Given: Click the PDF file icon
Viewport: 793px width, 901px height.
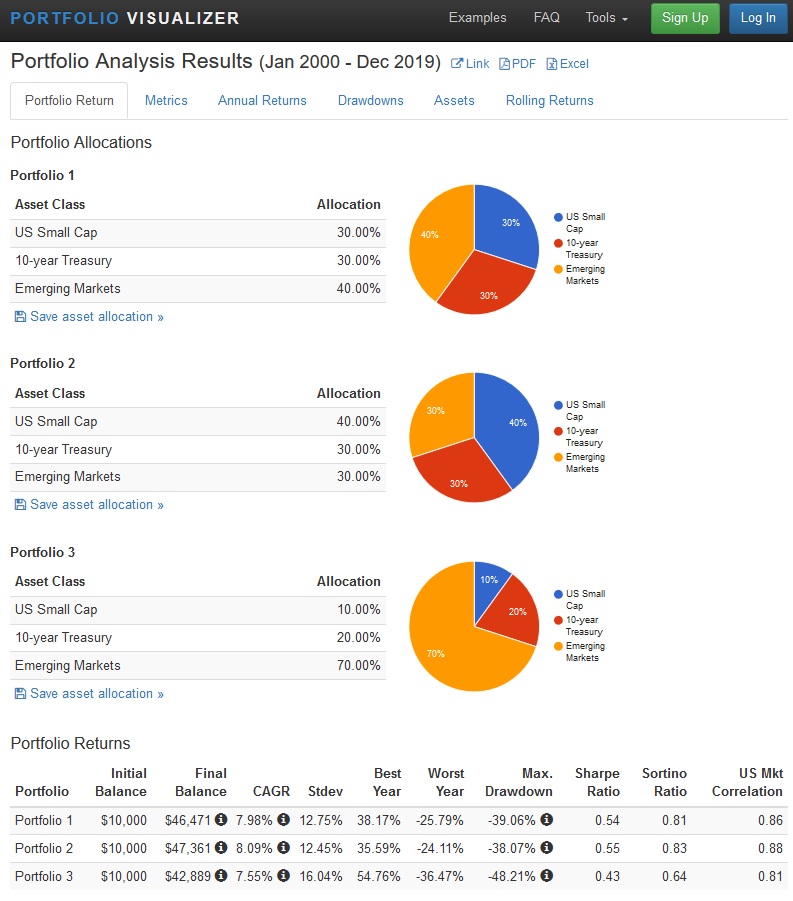Looking at the screenshot, I should point(504,64).
